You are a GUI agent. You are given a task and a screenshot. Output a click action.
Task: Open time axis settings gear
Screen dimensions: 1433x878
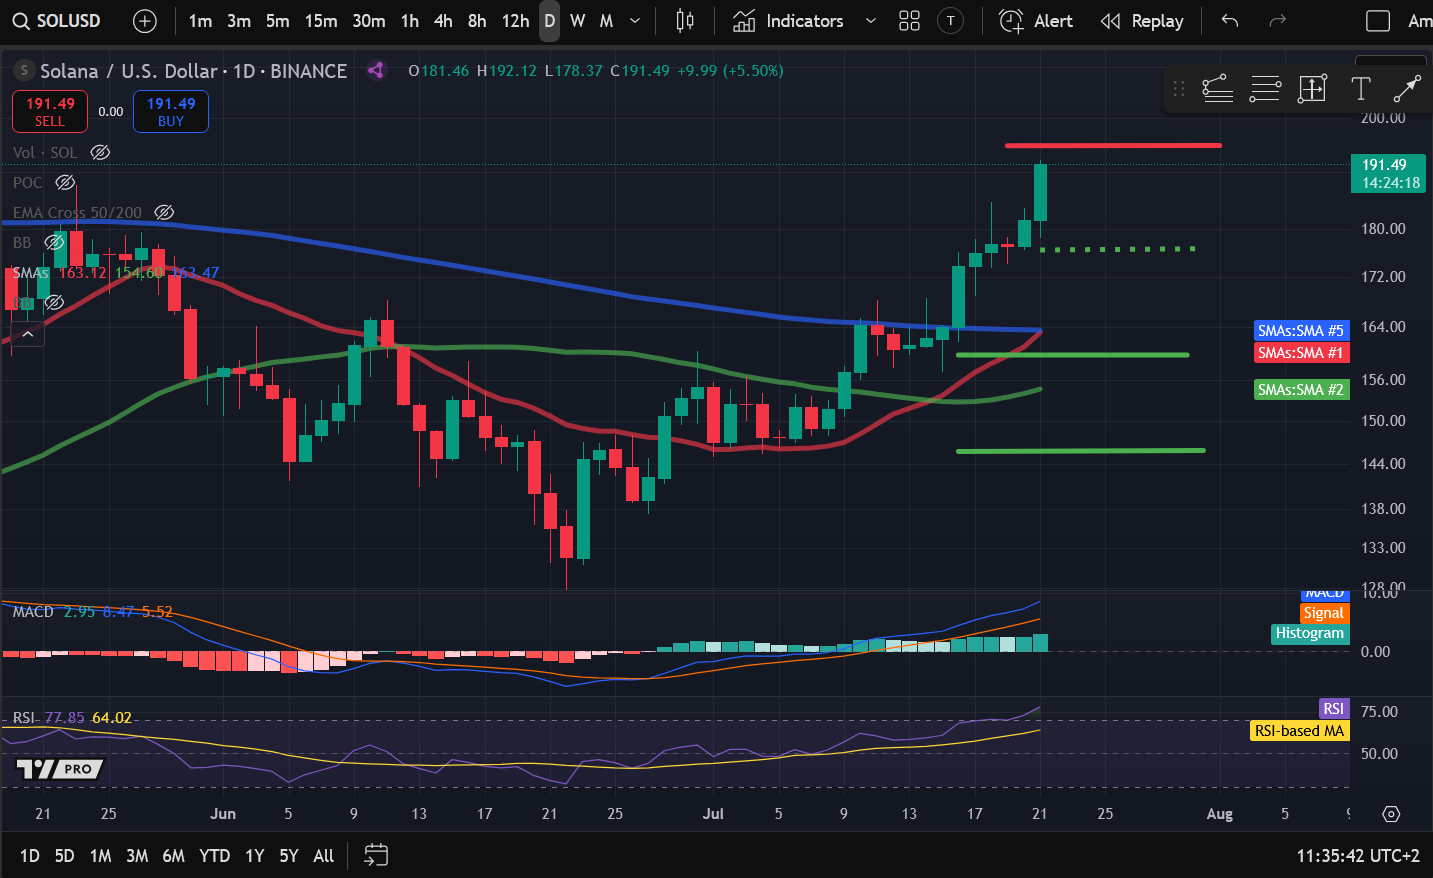point(1391,814)
